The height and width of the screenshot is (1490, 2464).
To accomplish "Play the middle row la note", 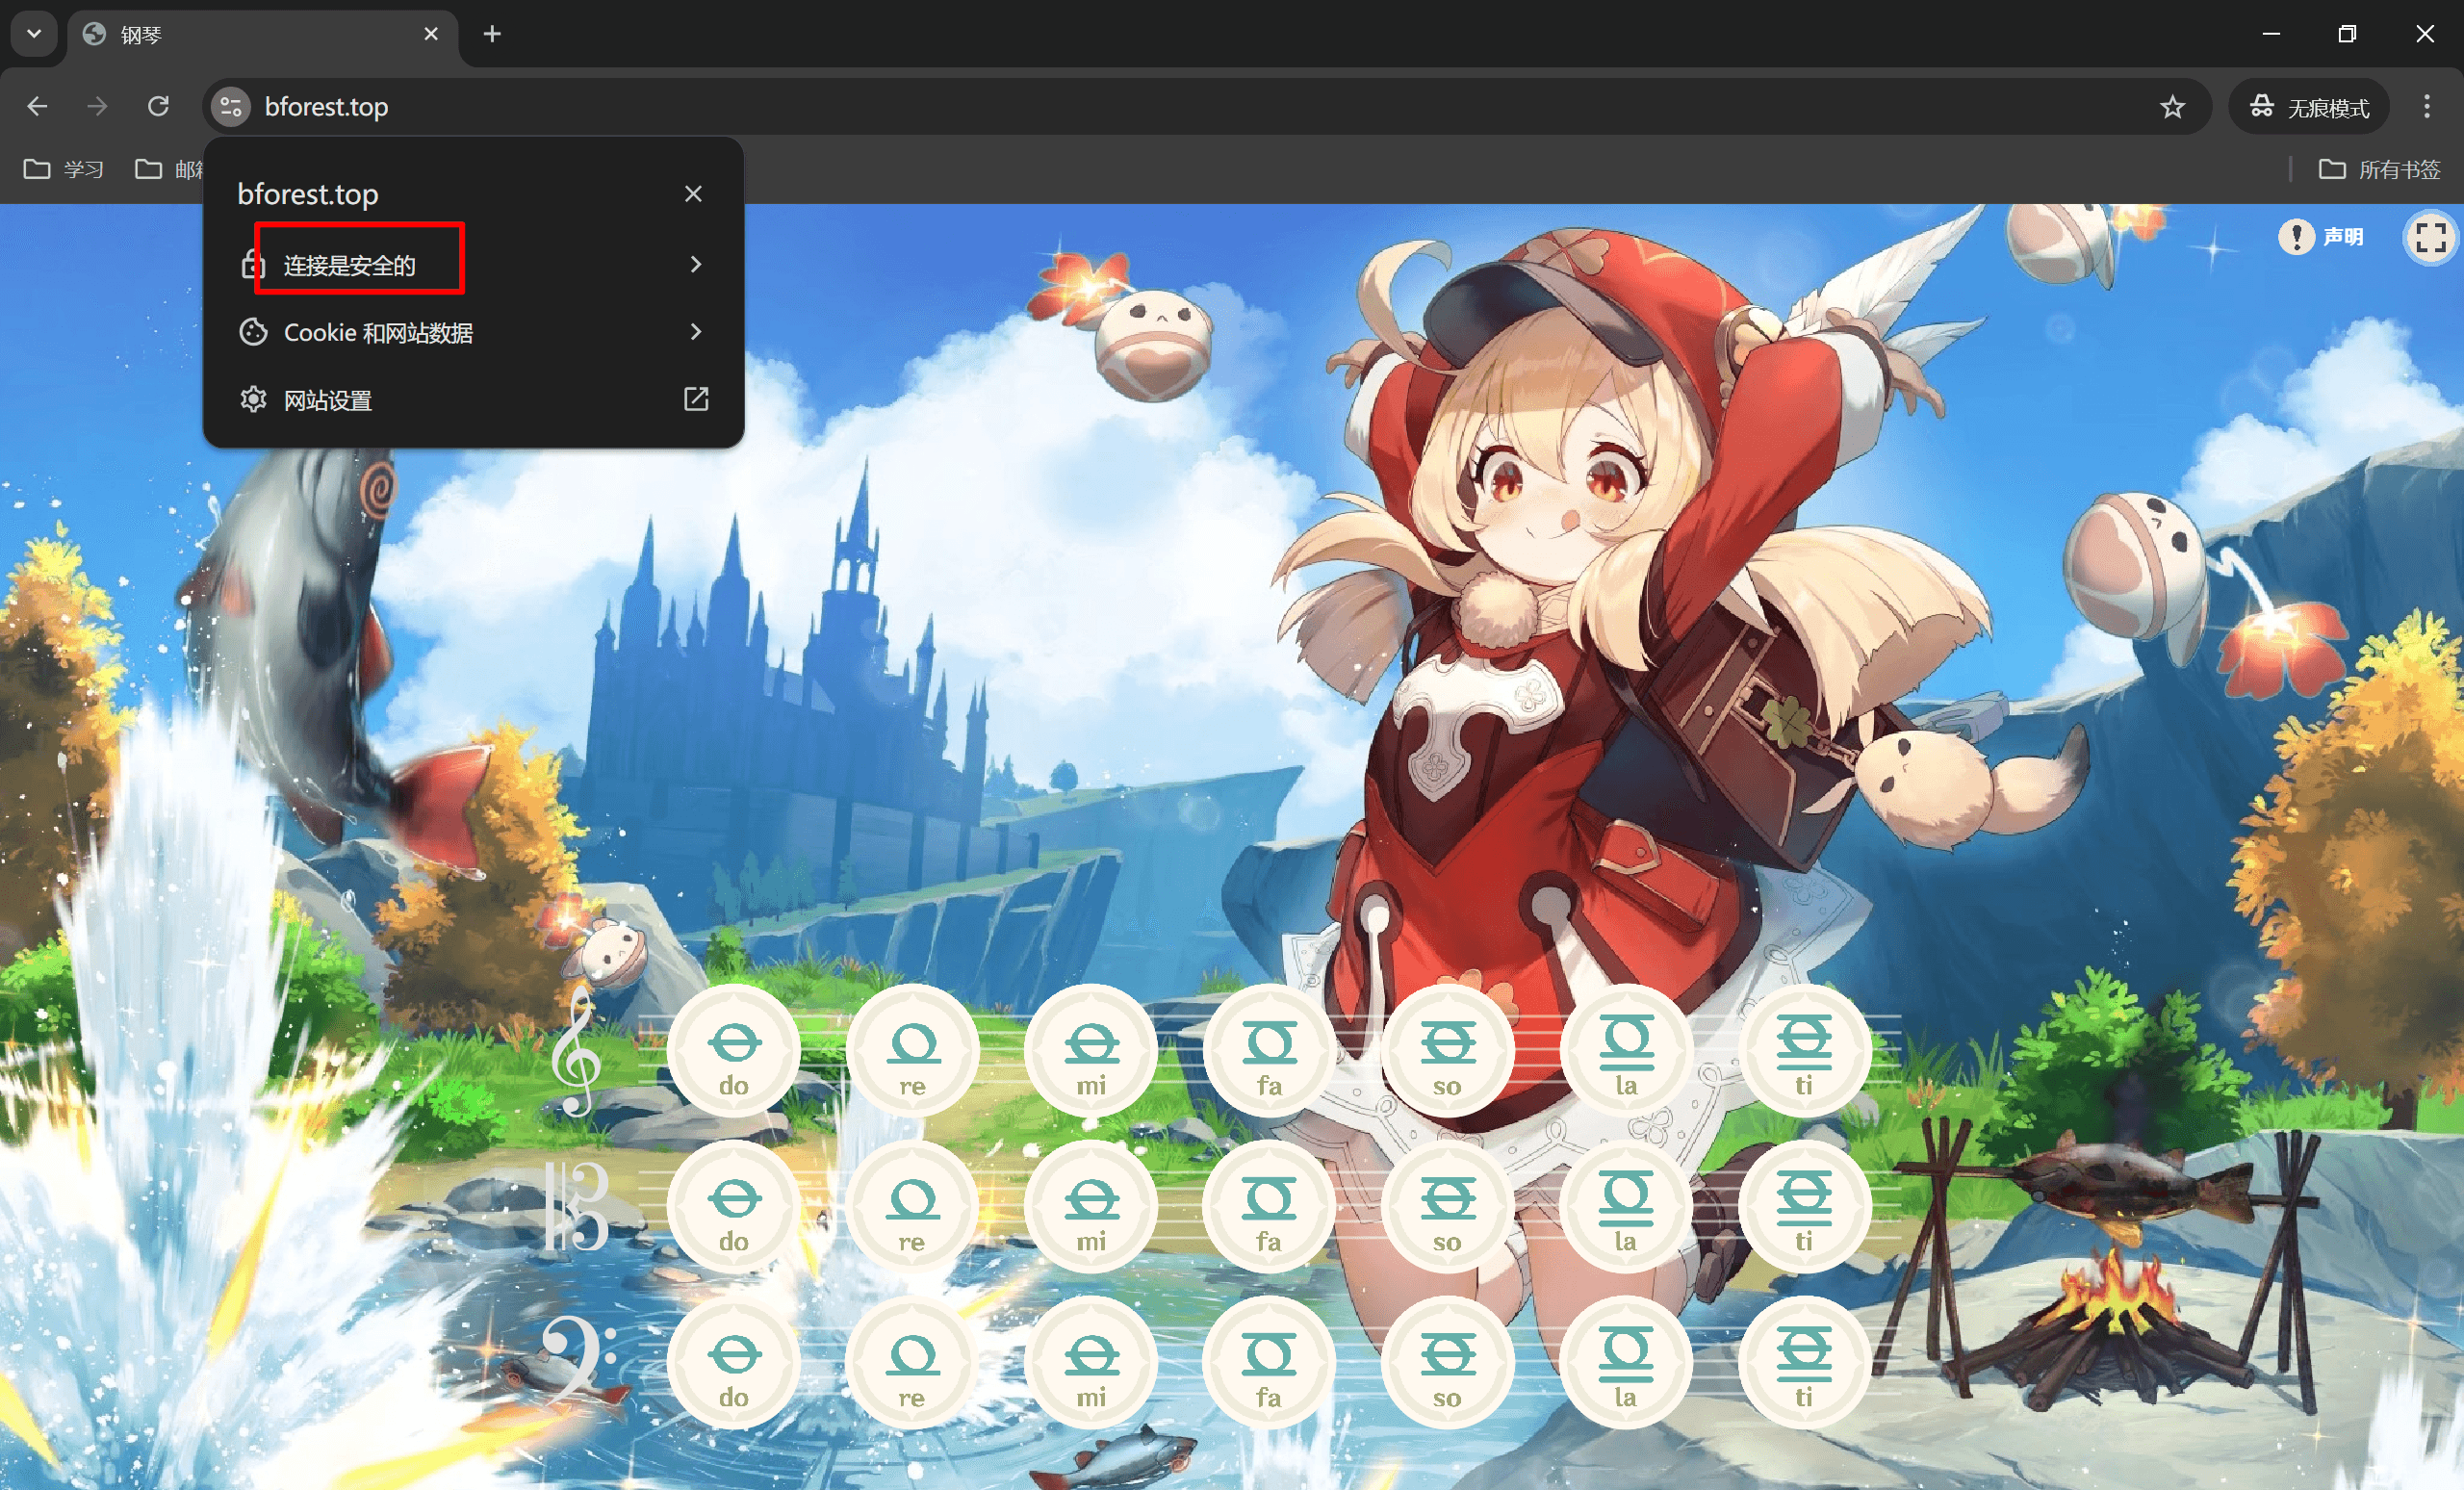I will point(1626,1206).
